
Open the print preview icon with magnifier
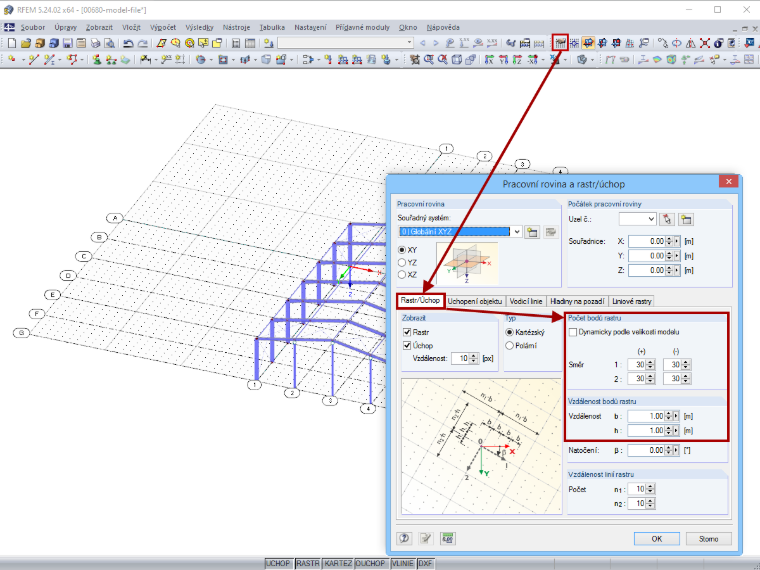110,43
